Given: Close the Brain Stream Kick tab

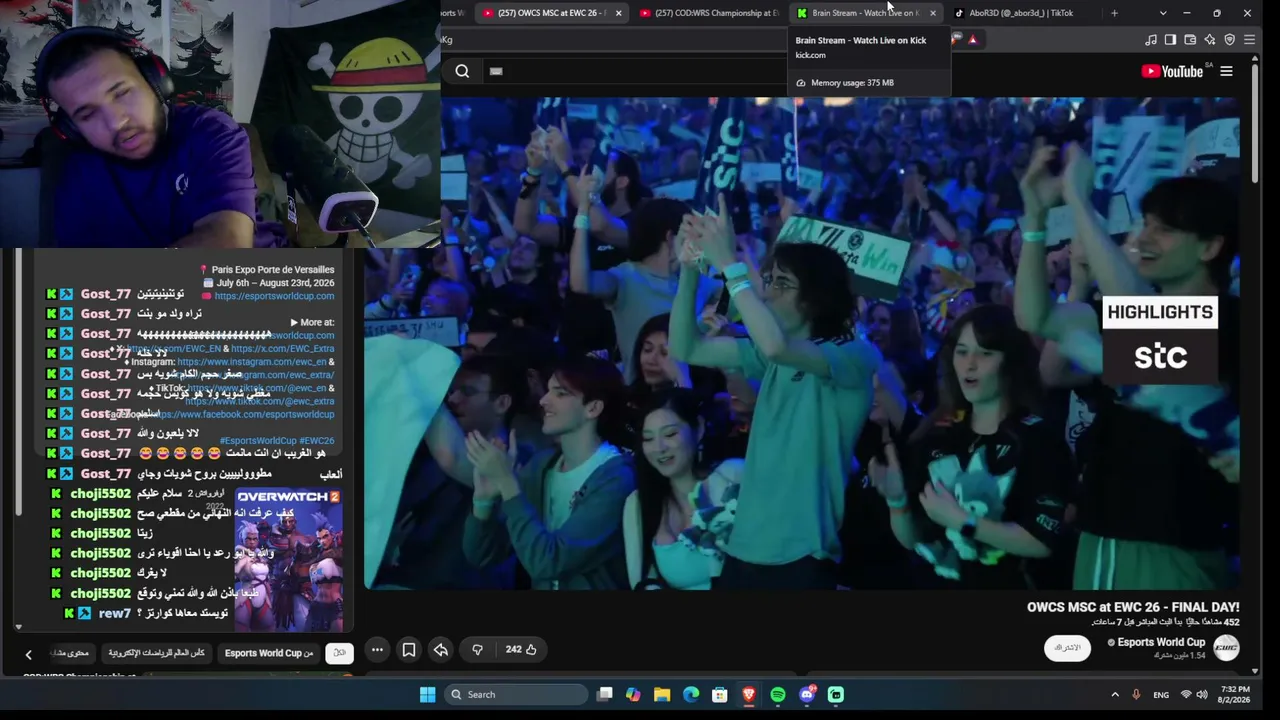Looking at the screenshot, I should (933, 13).
